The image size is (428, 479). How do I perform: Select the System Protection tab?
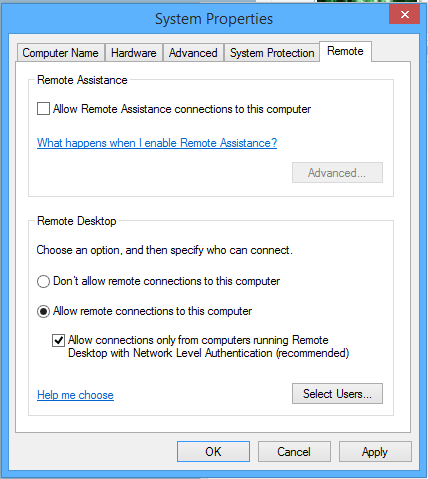272,53
